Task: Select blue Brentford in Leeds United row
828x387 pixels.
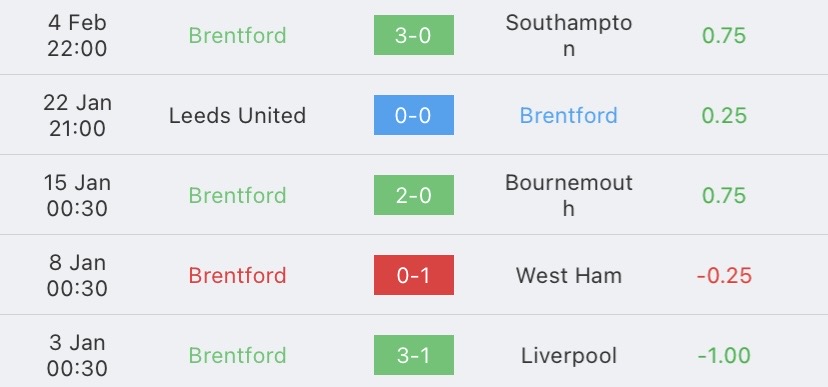Action: (569, 116)
